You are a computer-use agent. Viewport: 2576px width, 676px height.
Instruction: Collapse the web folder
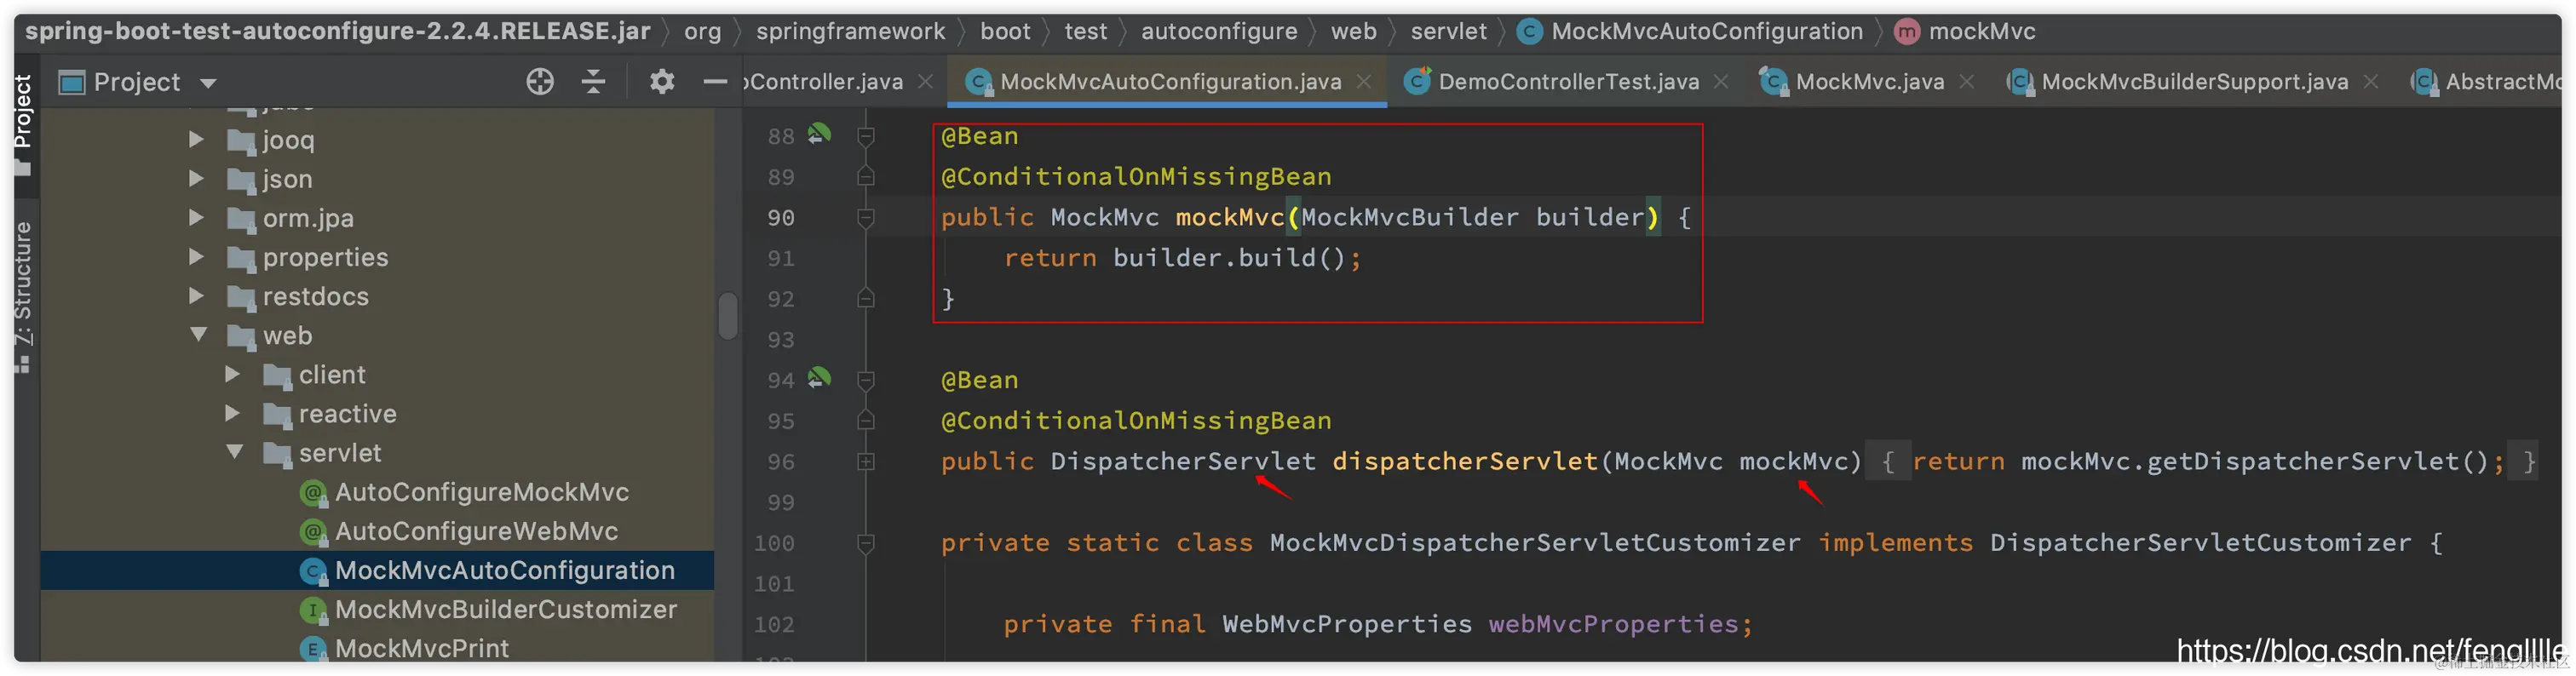[x=198, y=334]
